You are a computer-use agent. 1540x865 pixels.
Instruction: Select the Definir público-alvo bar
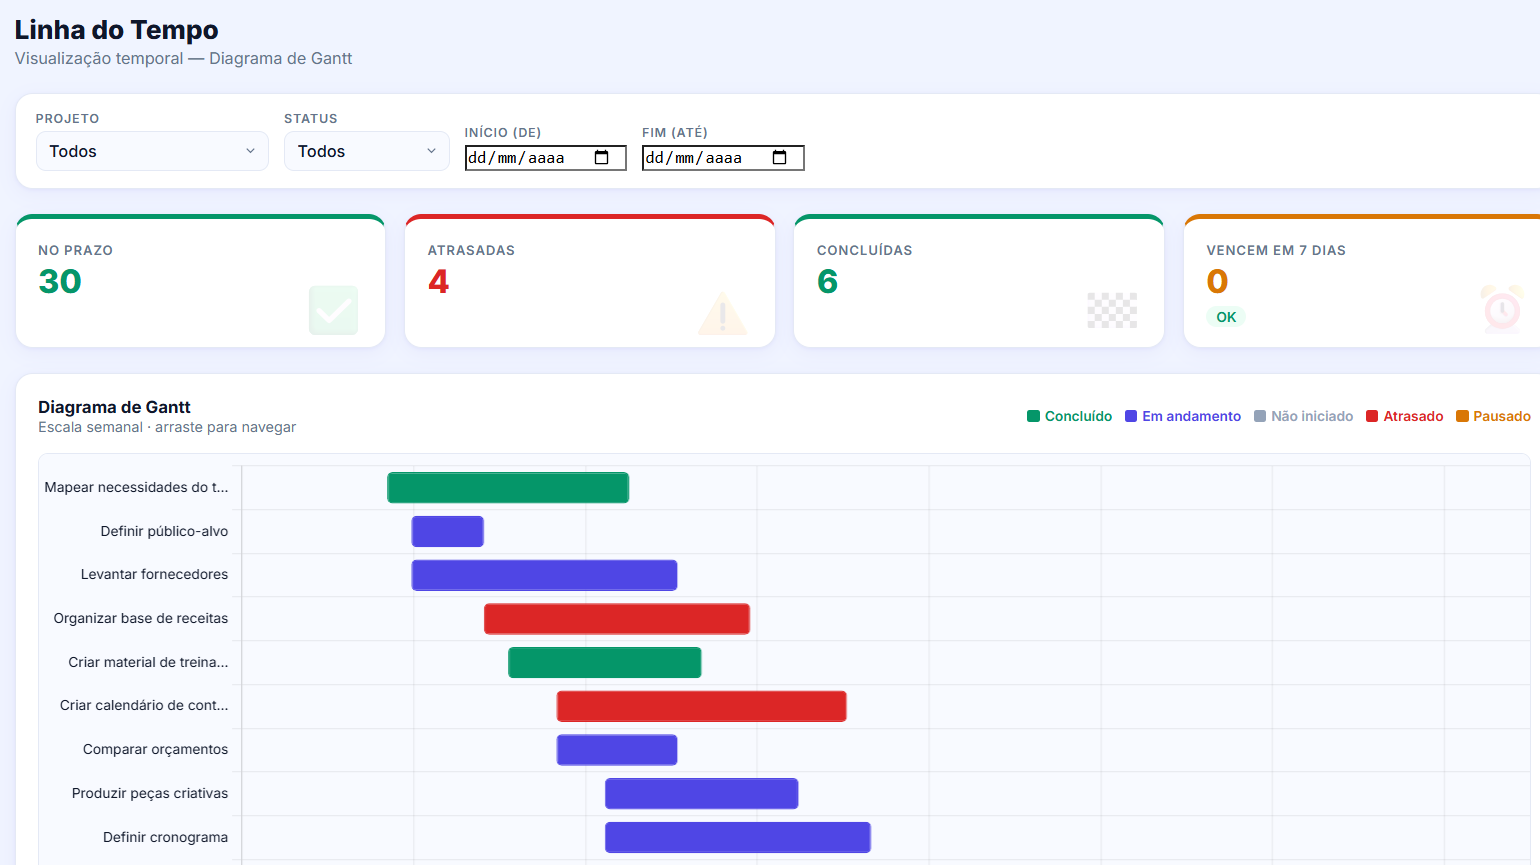pyautogui.click(x=448, y=531)
